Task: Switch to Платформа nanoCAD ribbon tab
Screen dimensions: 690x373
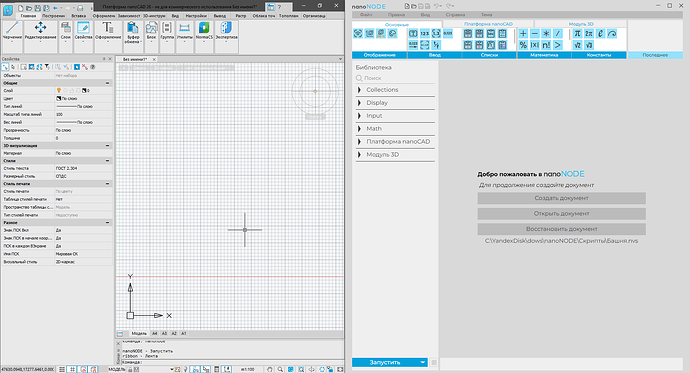Action: 488,24
